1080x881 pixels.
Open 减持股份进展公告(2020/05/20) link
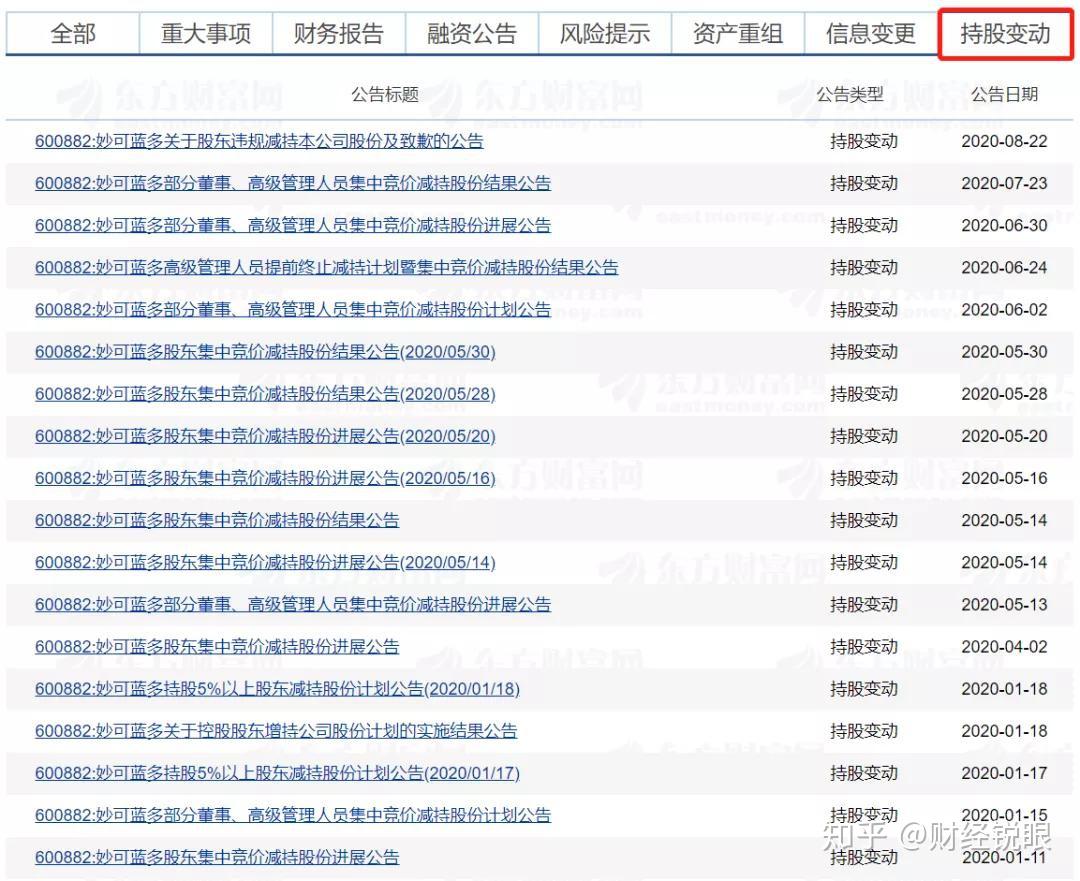[x=265, y=436]
